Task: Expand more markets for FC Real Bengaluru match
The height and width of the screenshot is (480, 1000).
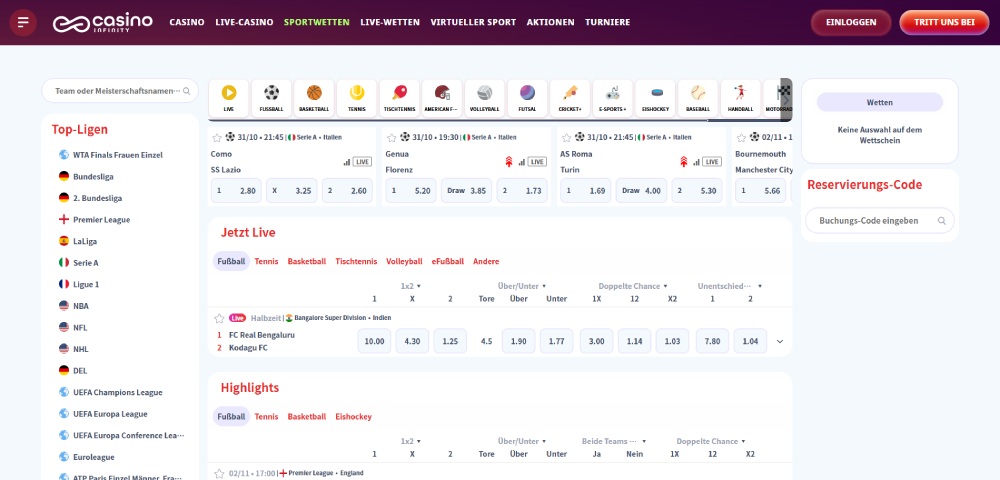Action: pyautogui.click(x=780, y=342)
